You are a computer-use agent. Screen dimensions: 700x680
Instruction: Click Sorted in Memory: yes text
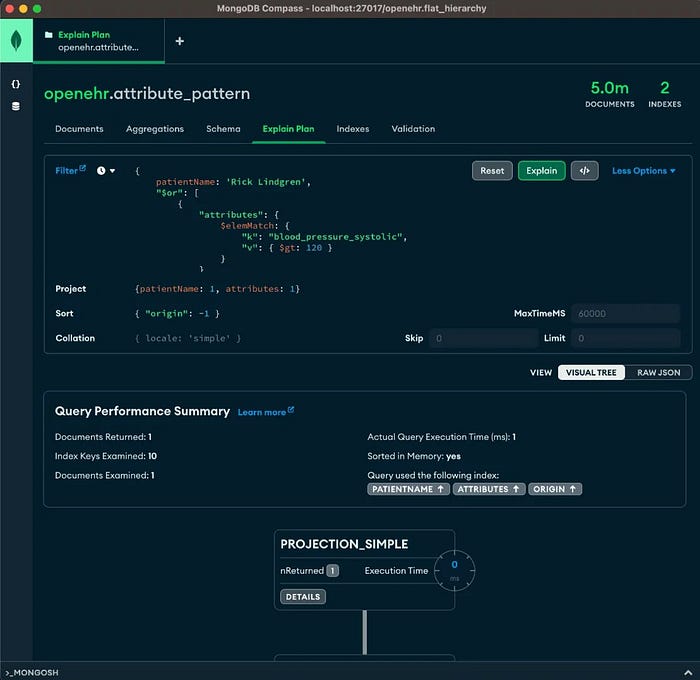(x=414, y=456)
